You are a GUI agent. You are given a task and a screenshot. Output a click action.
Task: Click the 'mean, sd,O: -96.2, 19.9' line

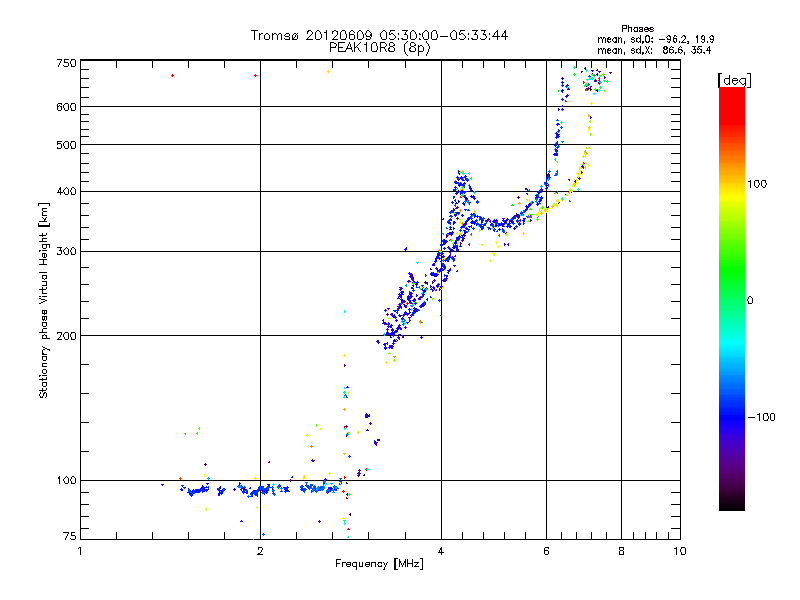[656, 39]
